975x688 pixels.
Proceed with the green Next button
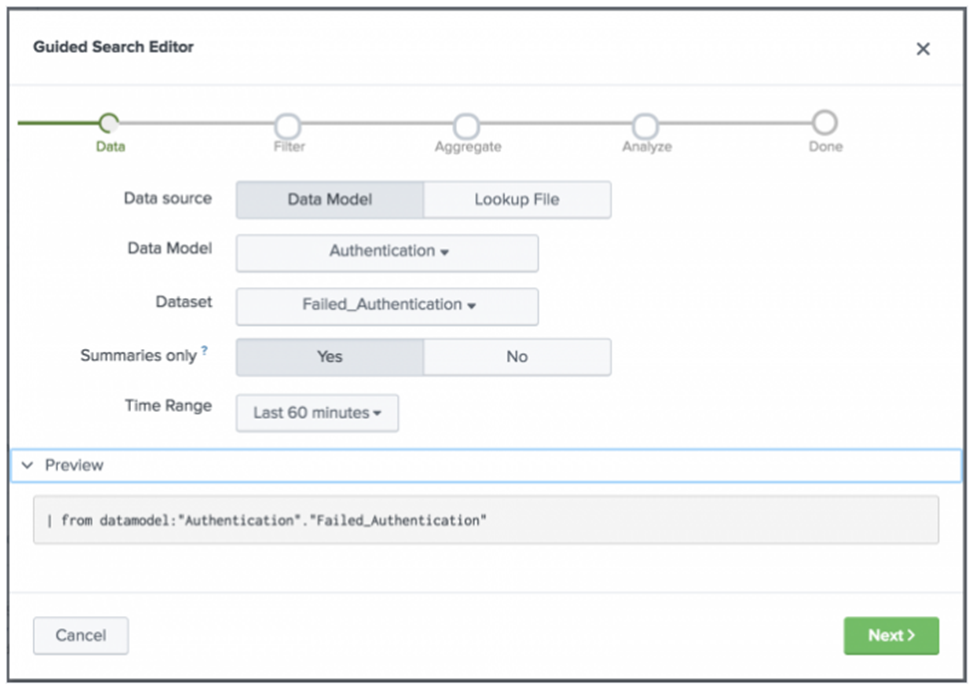[890, 636]
